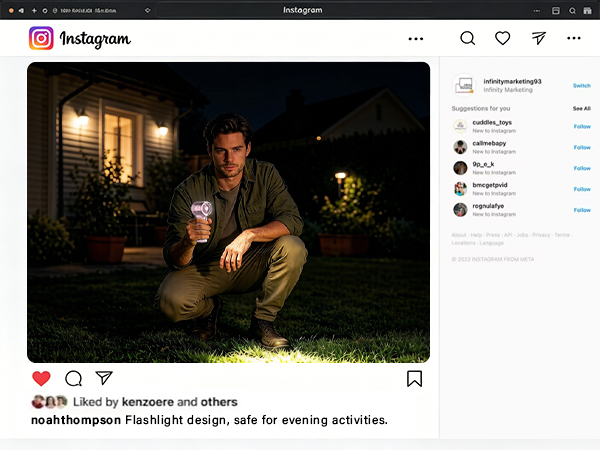This screenshot has width=600, height=450.
Task: Open callmebapy avatar in suggestions
Action: pos(460,147)
